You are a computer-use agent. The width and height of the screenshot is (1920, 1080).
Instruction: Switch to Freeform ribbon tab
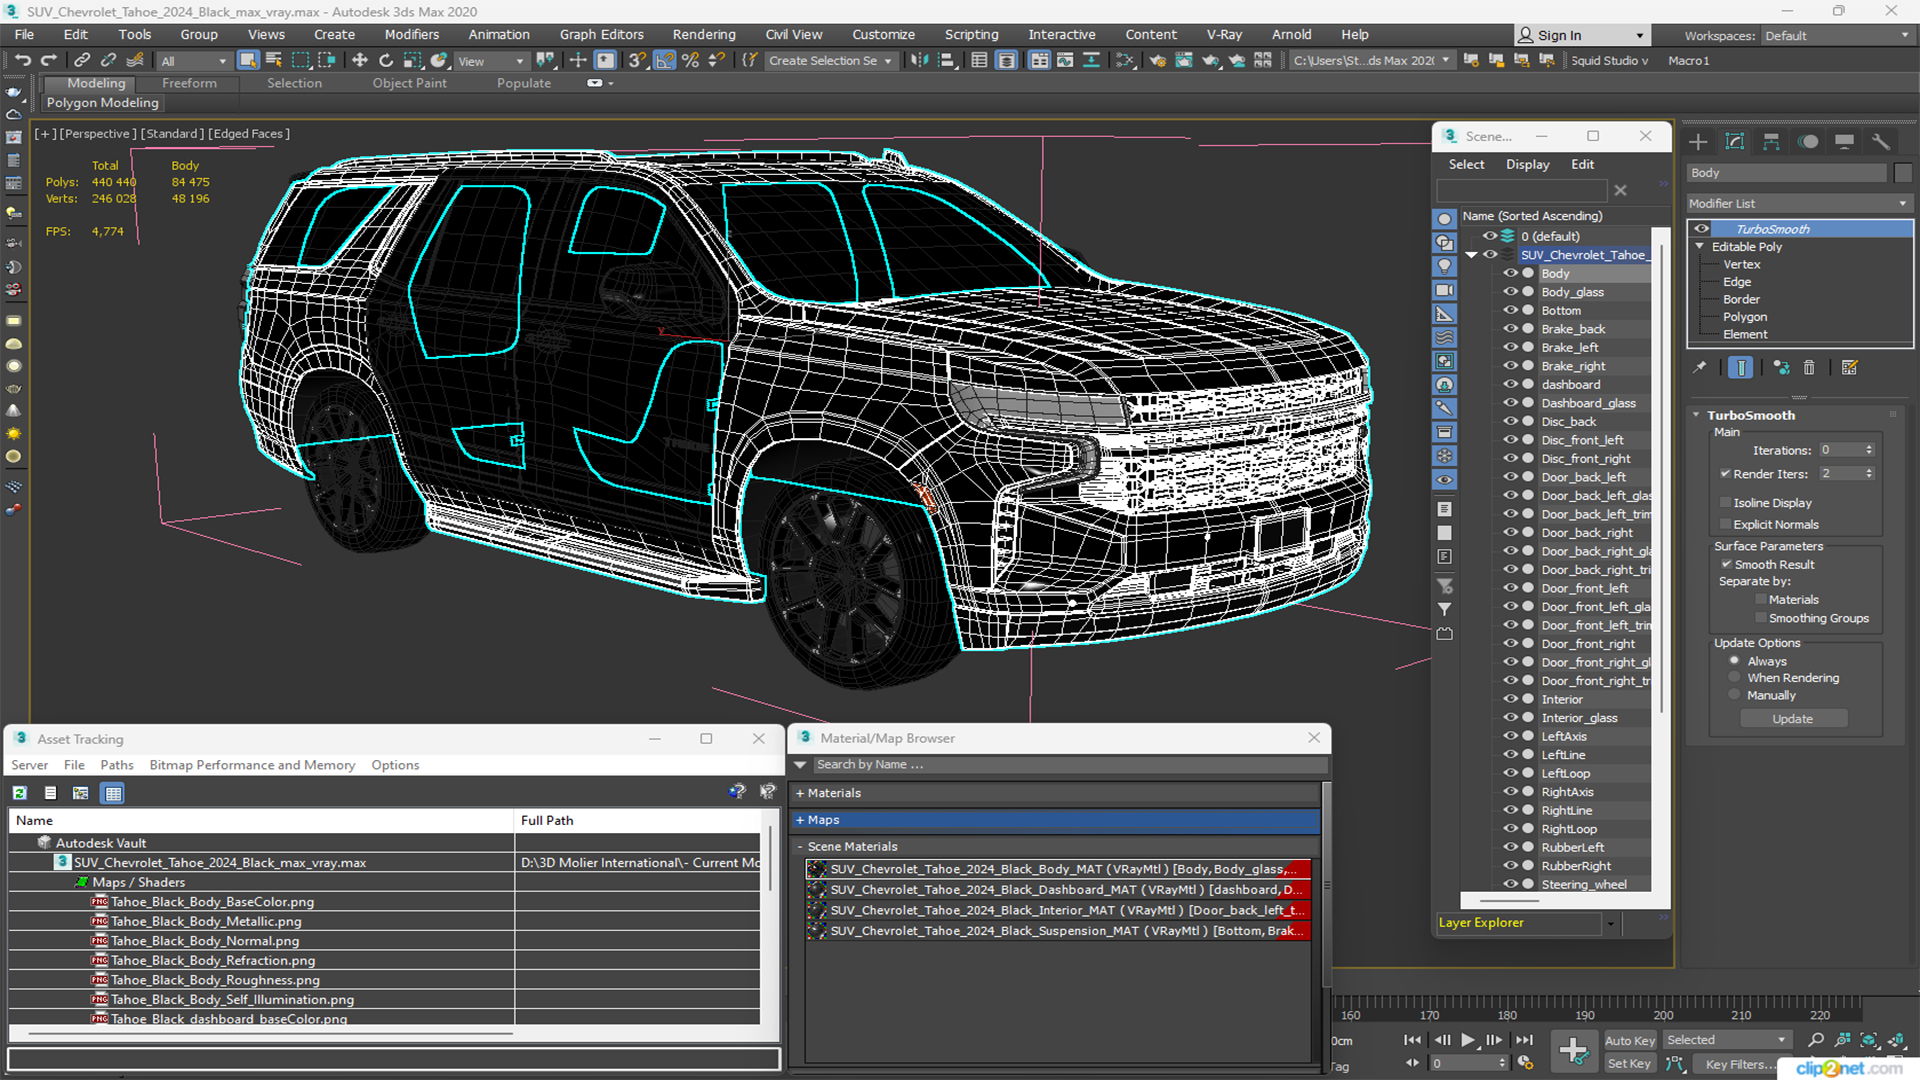189,83
